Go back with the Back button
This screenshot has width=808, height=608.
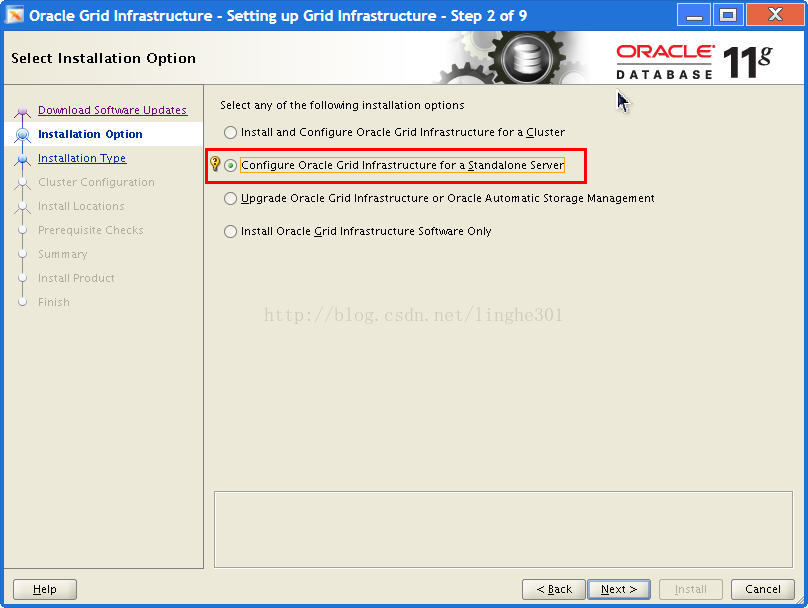[554, 589]
